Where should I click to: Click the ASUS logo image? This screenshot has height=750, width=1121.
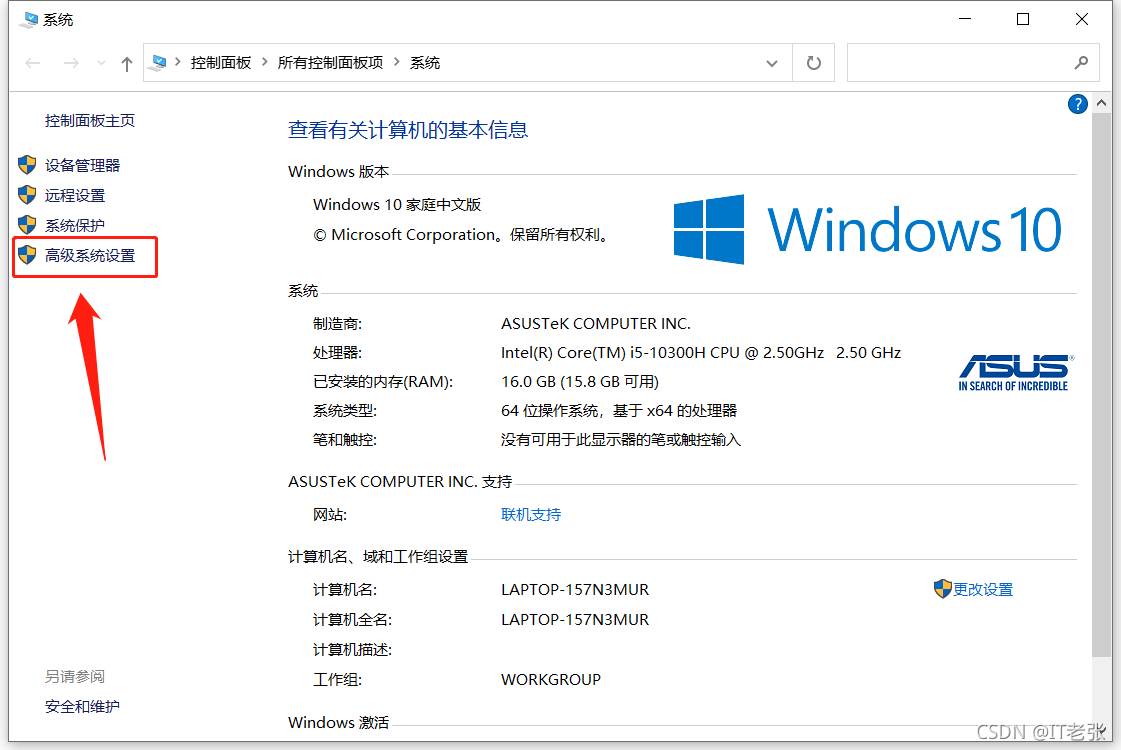coord(1014,372)
